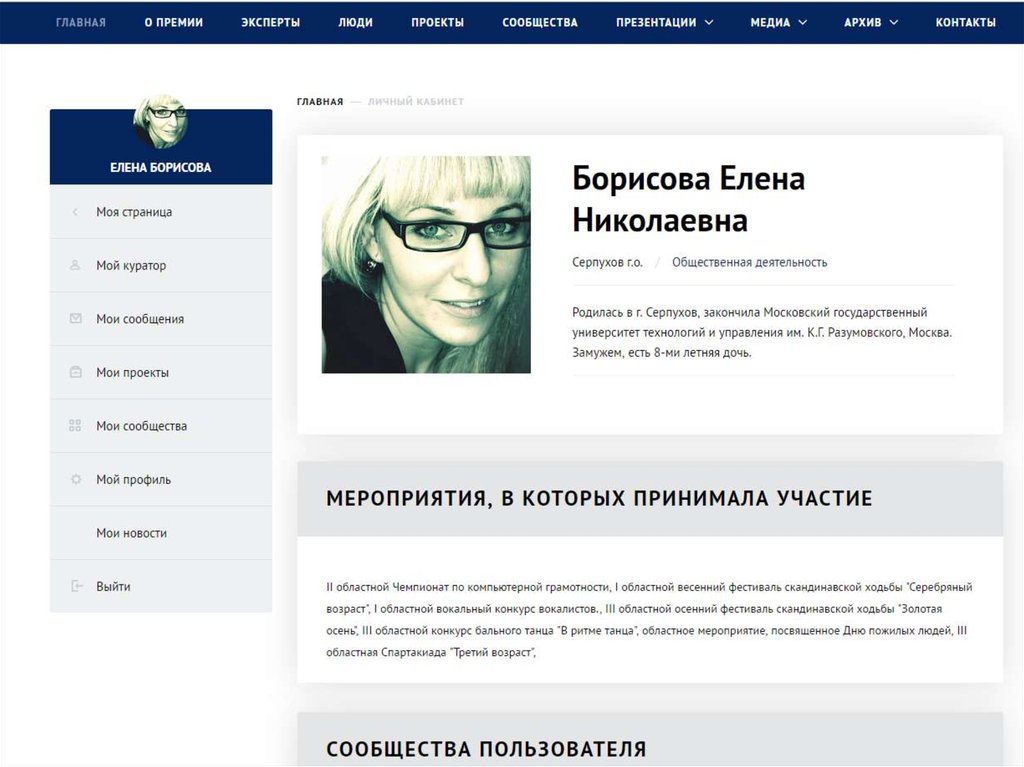The height and width of the screenshot is (767, 1024).
Task: Select the Проекты menu item
Action: tap(438, 22)
